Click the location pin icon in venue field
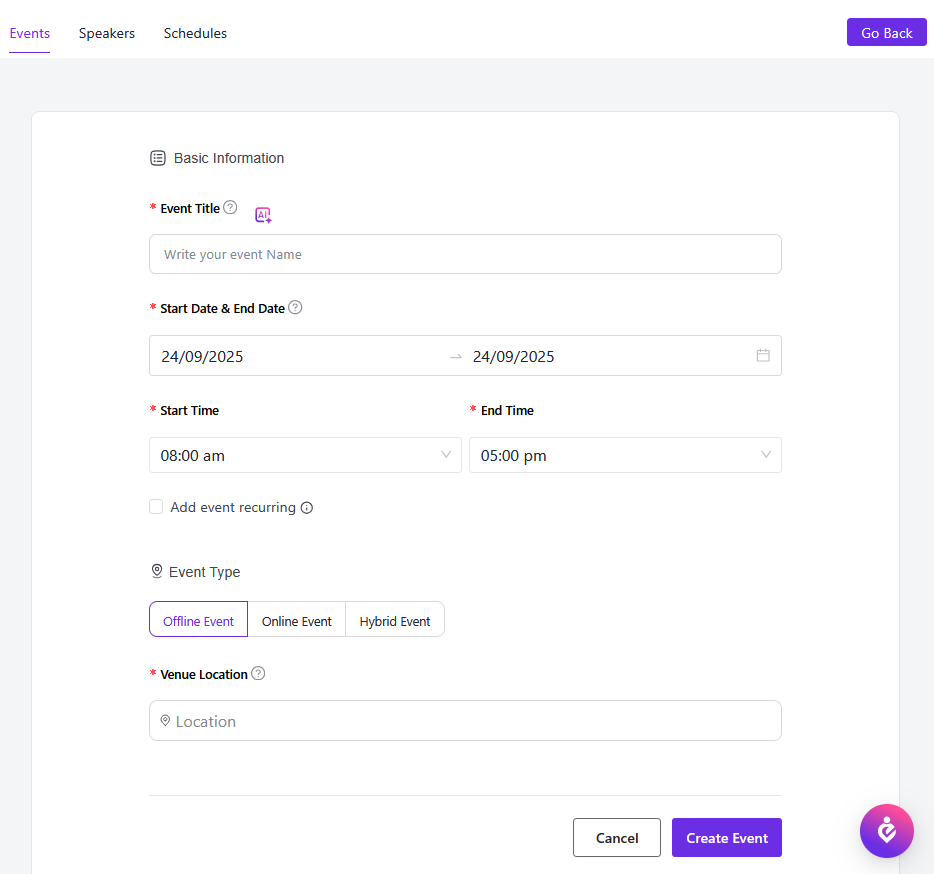The width and height of the screenshot is (934, 874). (x=165, y=720)
